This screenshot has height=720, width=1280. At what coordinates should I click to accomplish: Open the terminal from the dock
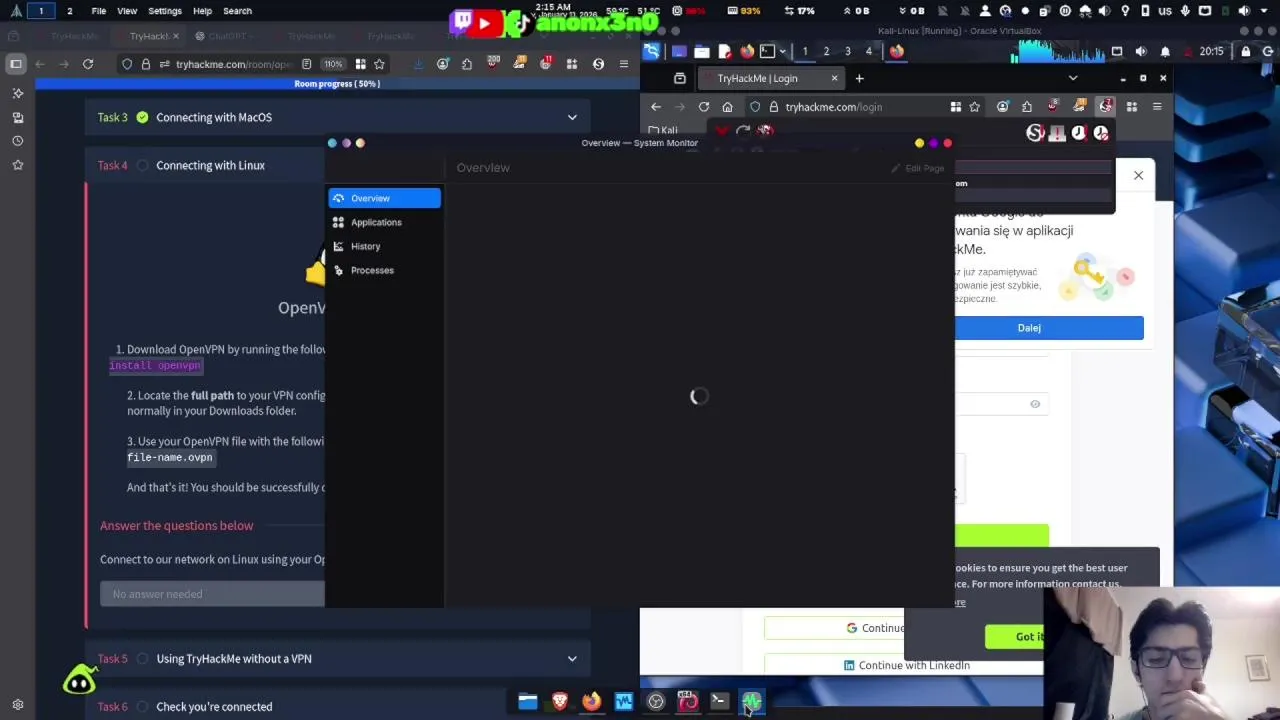[x=719, y=702]
